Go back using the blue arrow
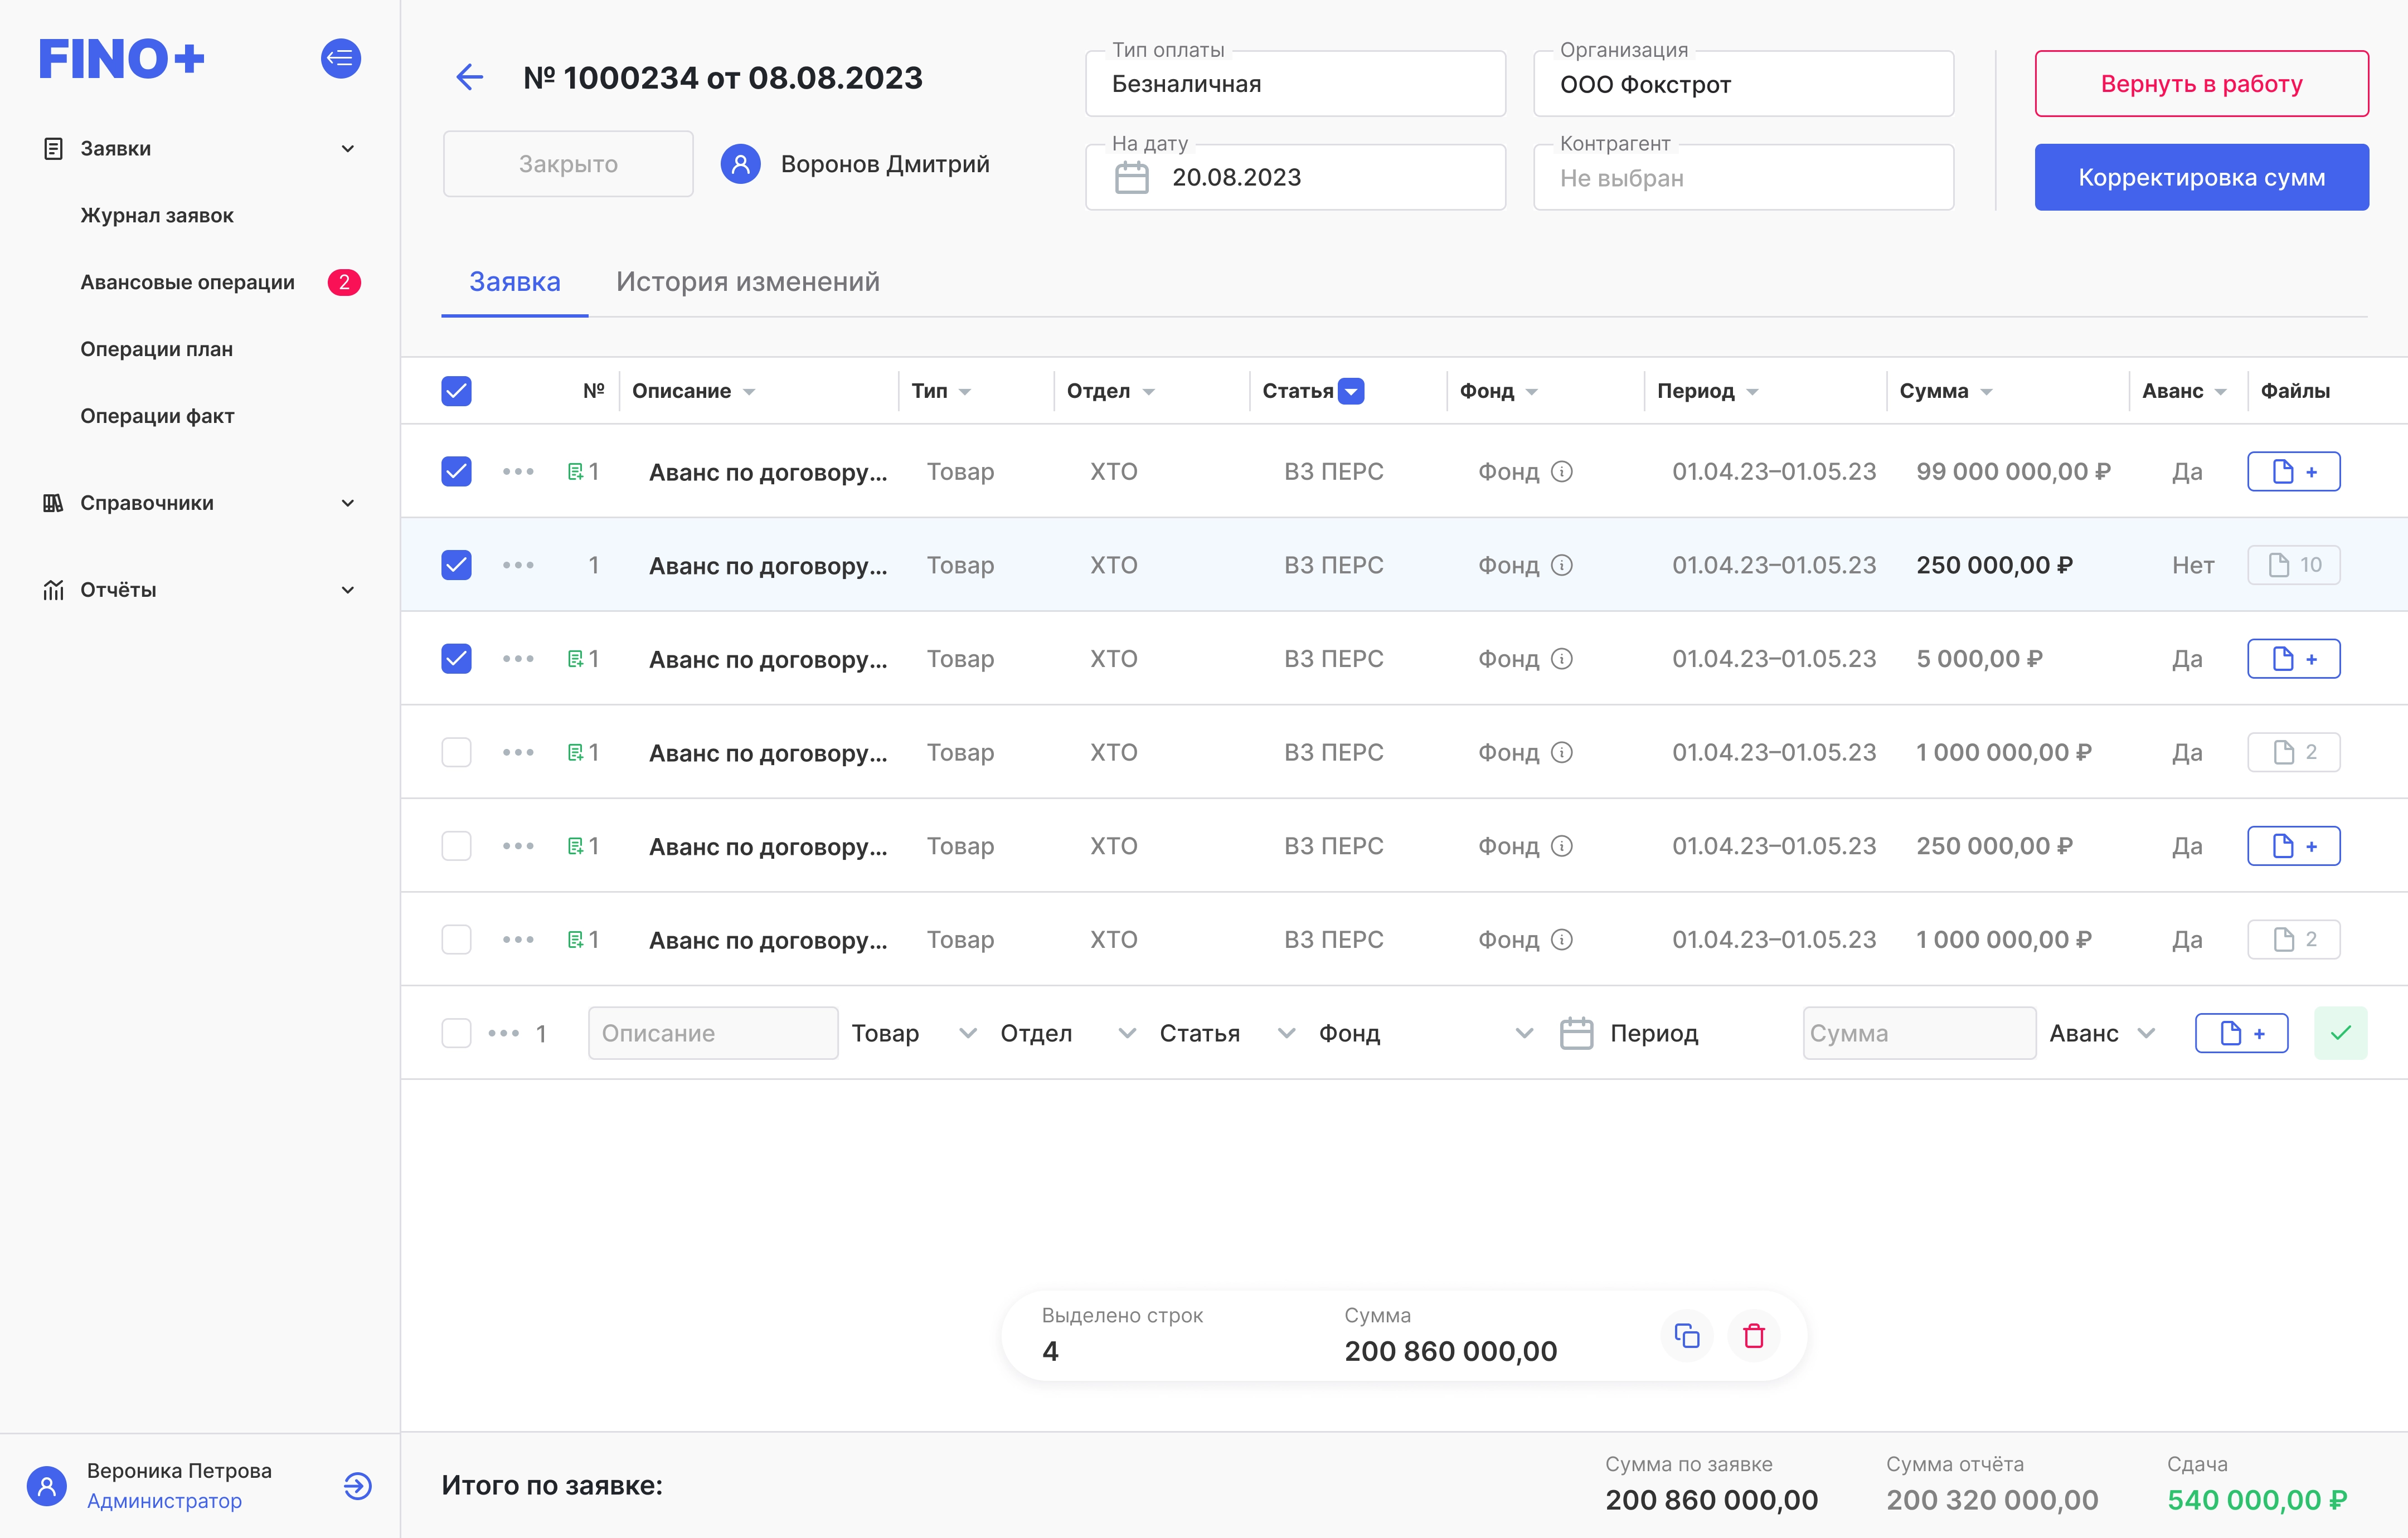 pyautogui.click(x=469, y=77)
